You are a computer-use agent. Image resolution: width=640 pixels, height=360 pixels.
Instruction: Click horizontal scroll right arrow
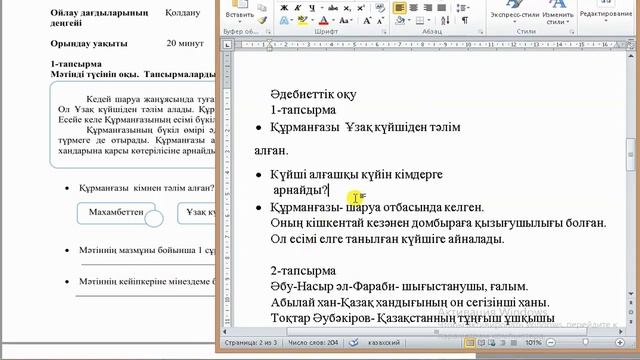tap(621, 332)
